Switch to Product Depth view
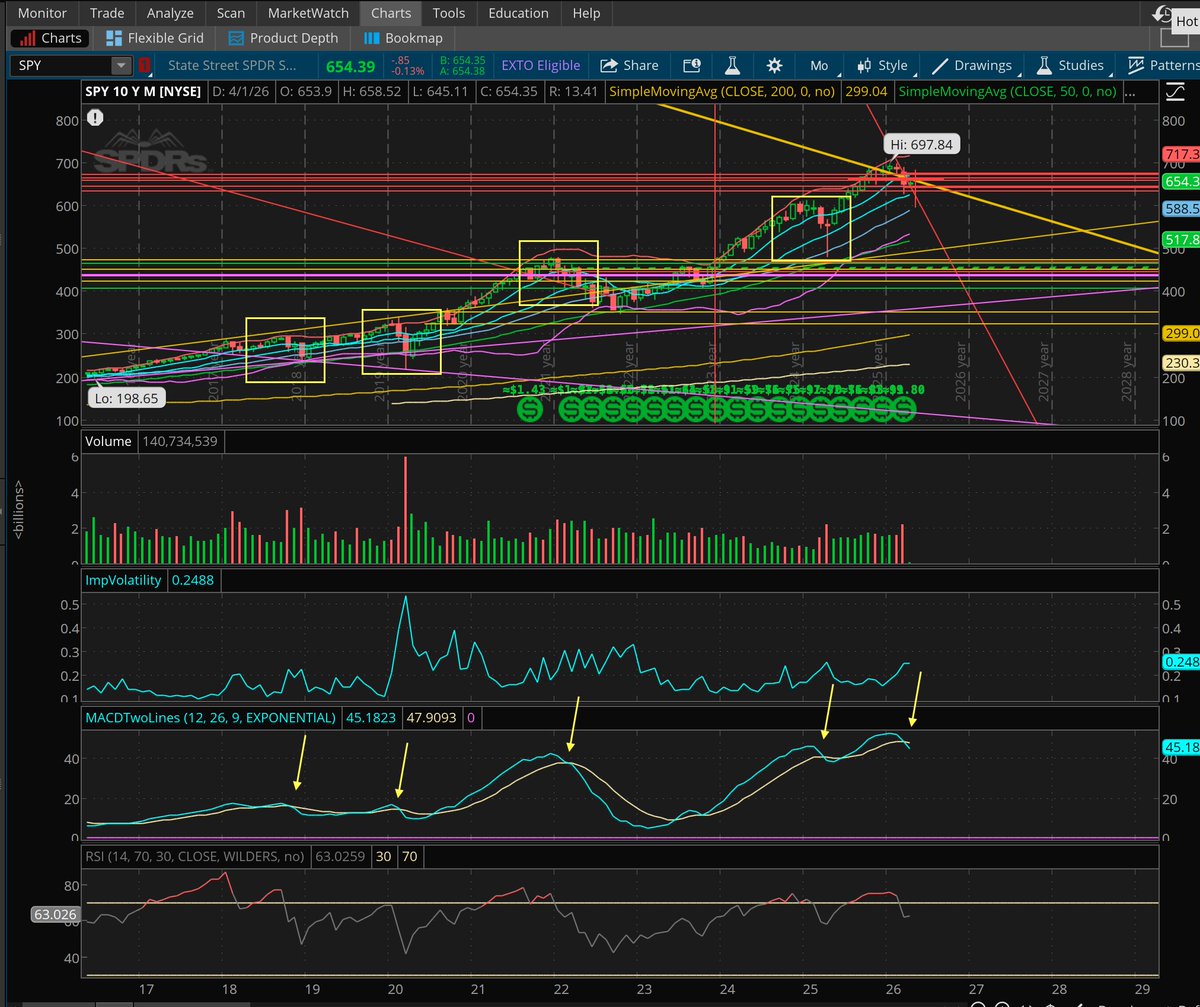1200x1007 pixels. [283, 38]
